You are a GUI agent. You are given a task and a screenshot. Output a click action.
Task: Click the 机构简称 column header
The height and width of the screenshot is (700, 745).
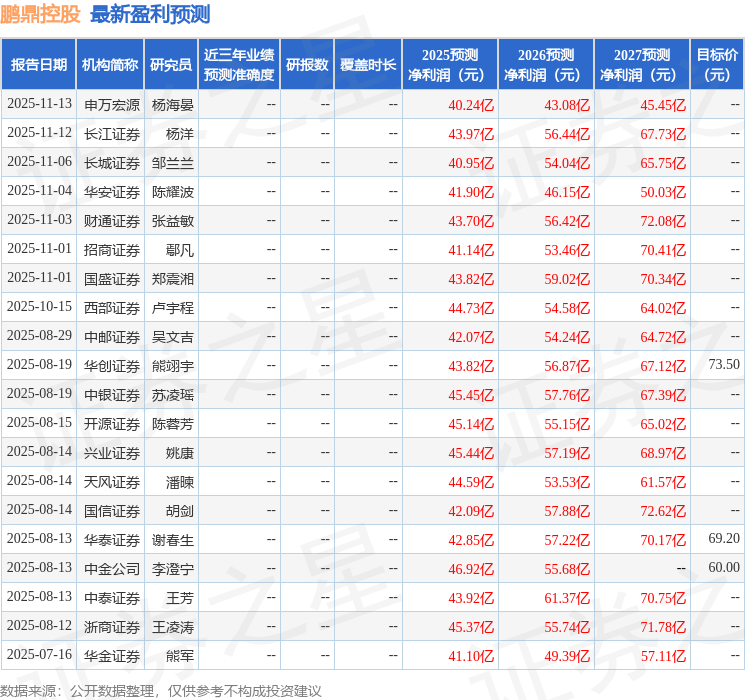[x=110, y=64]
